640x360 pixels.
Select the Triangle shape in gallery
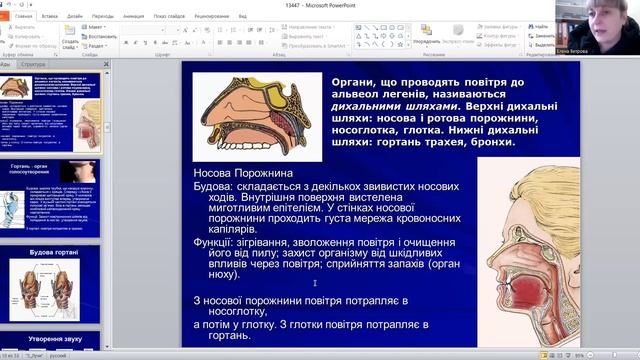coord(358,36)
